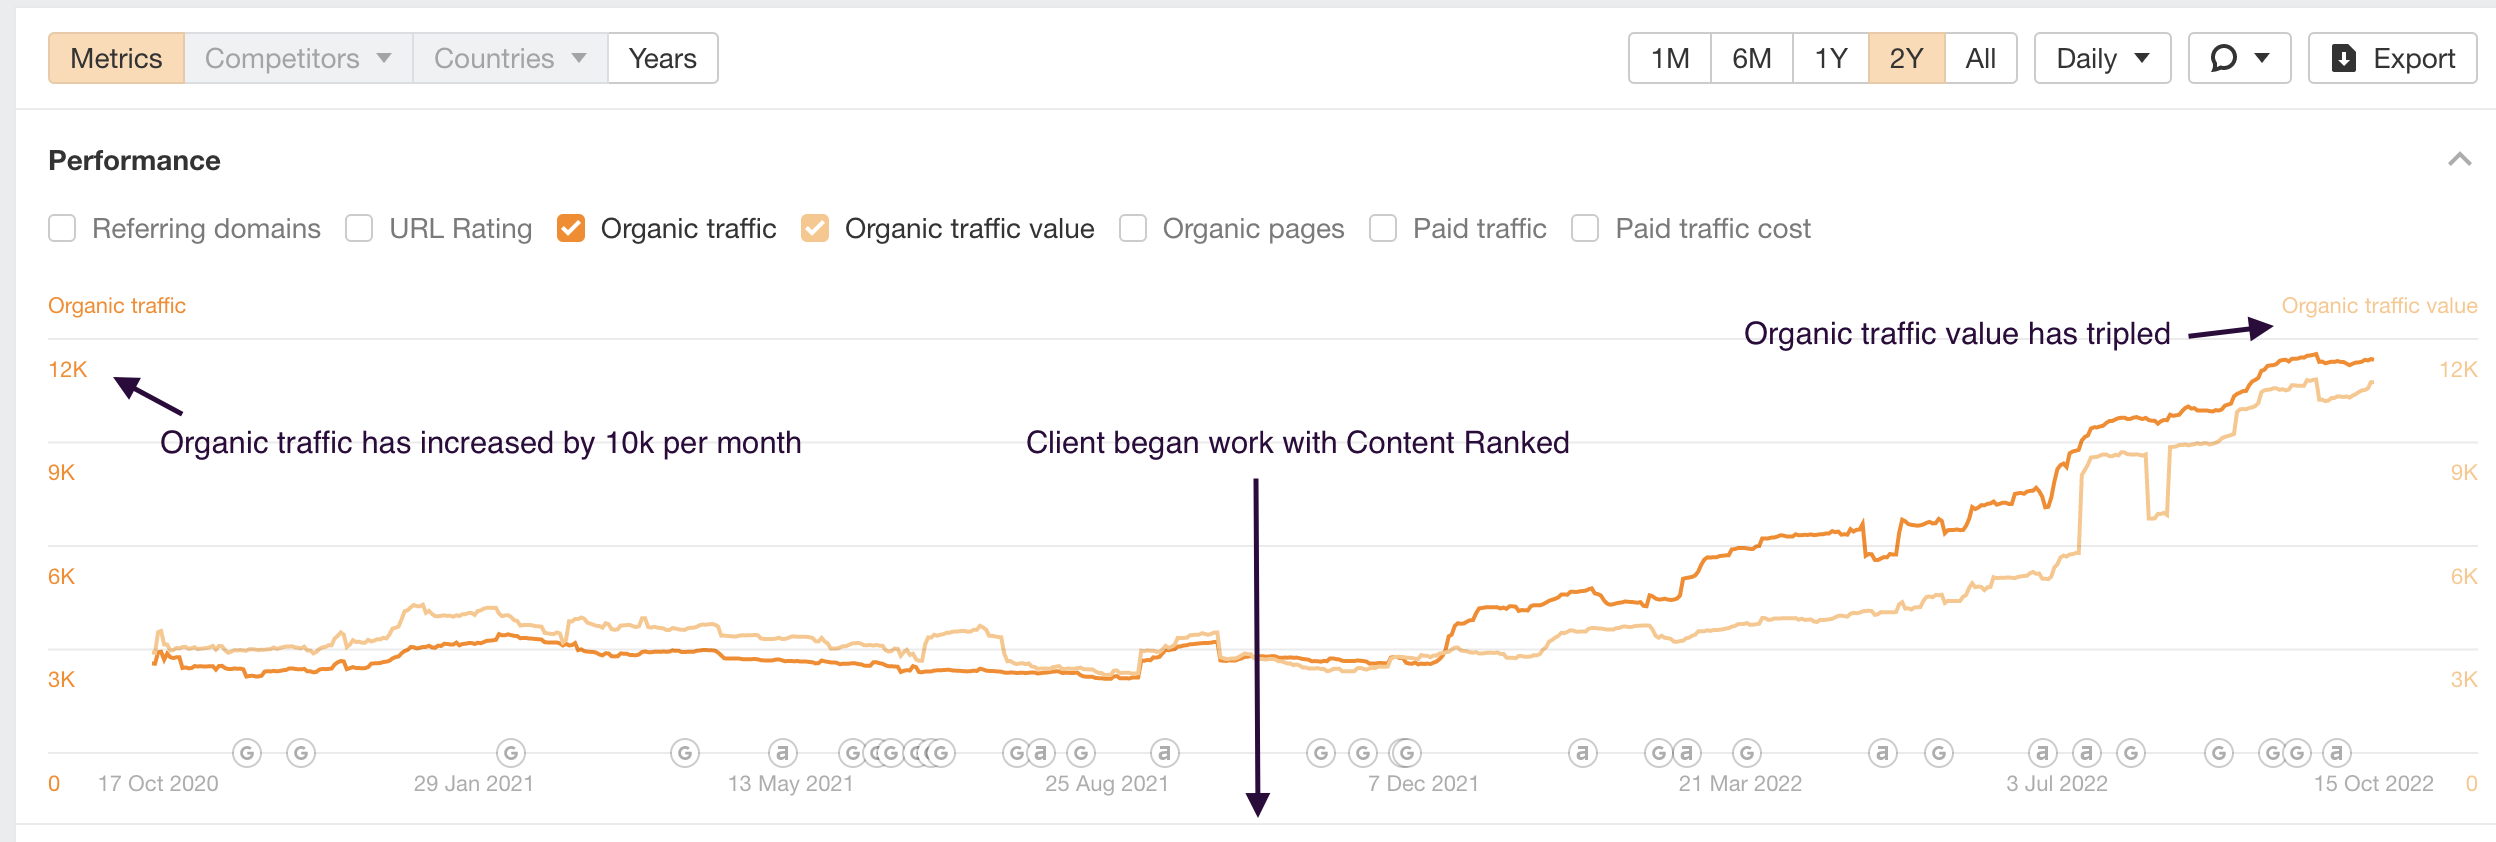Enable the Paid traffic cost checkbox
Screen dimensions: 2496x842
click(1584, 228)
